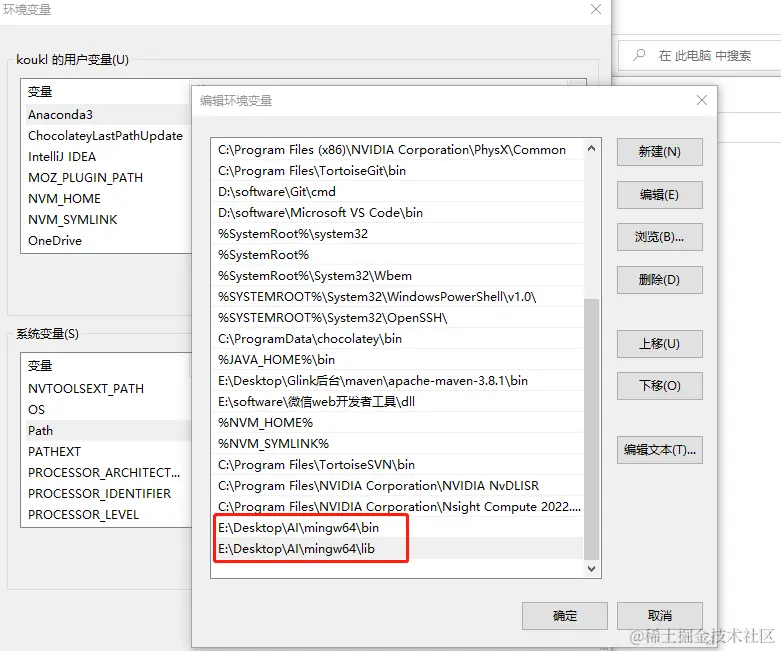Select NVM_SYMLINK in user variables list
Screen dimensions: 781x651
[107, 220]
